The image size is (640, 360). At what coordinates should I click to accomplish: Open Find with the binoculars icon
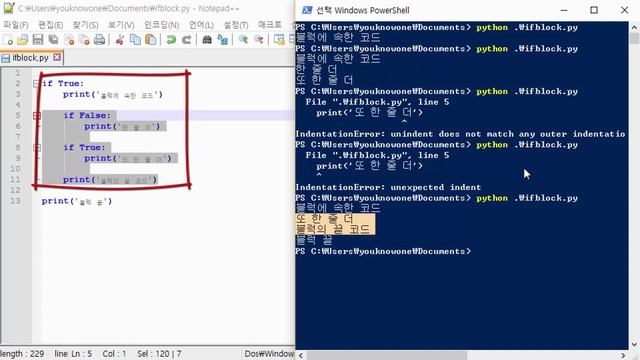click(x=207, y=40)
